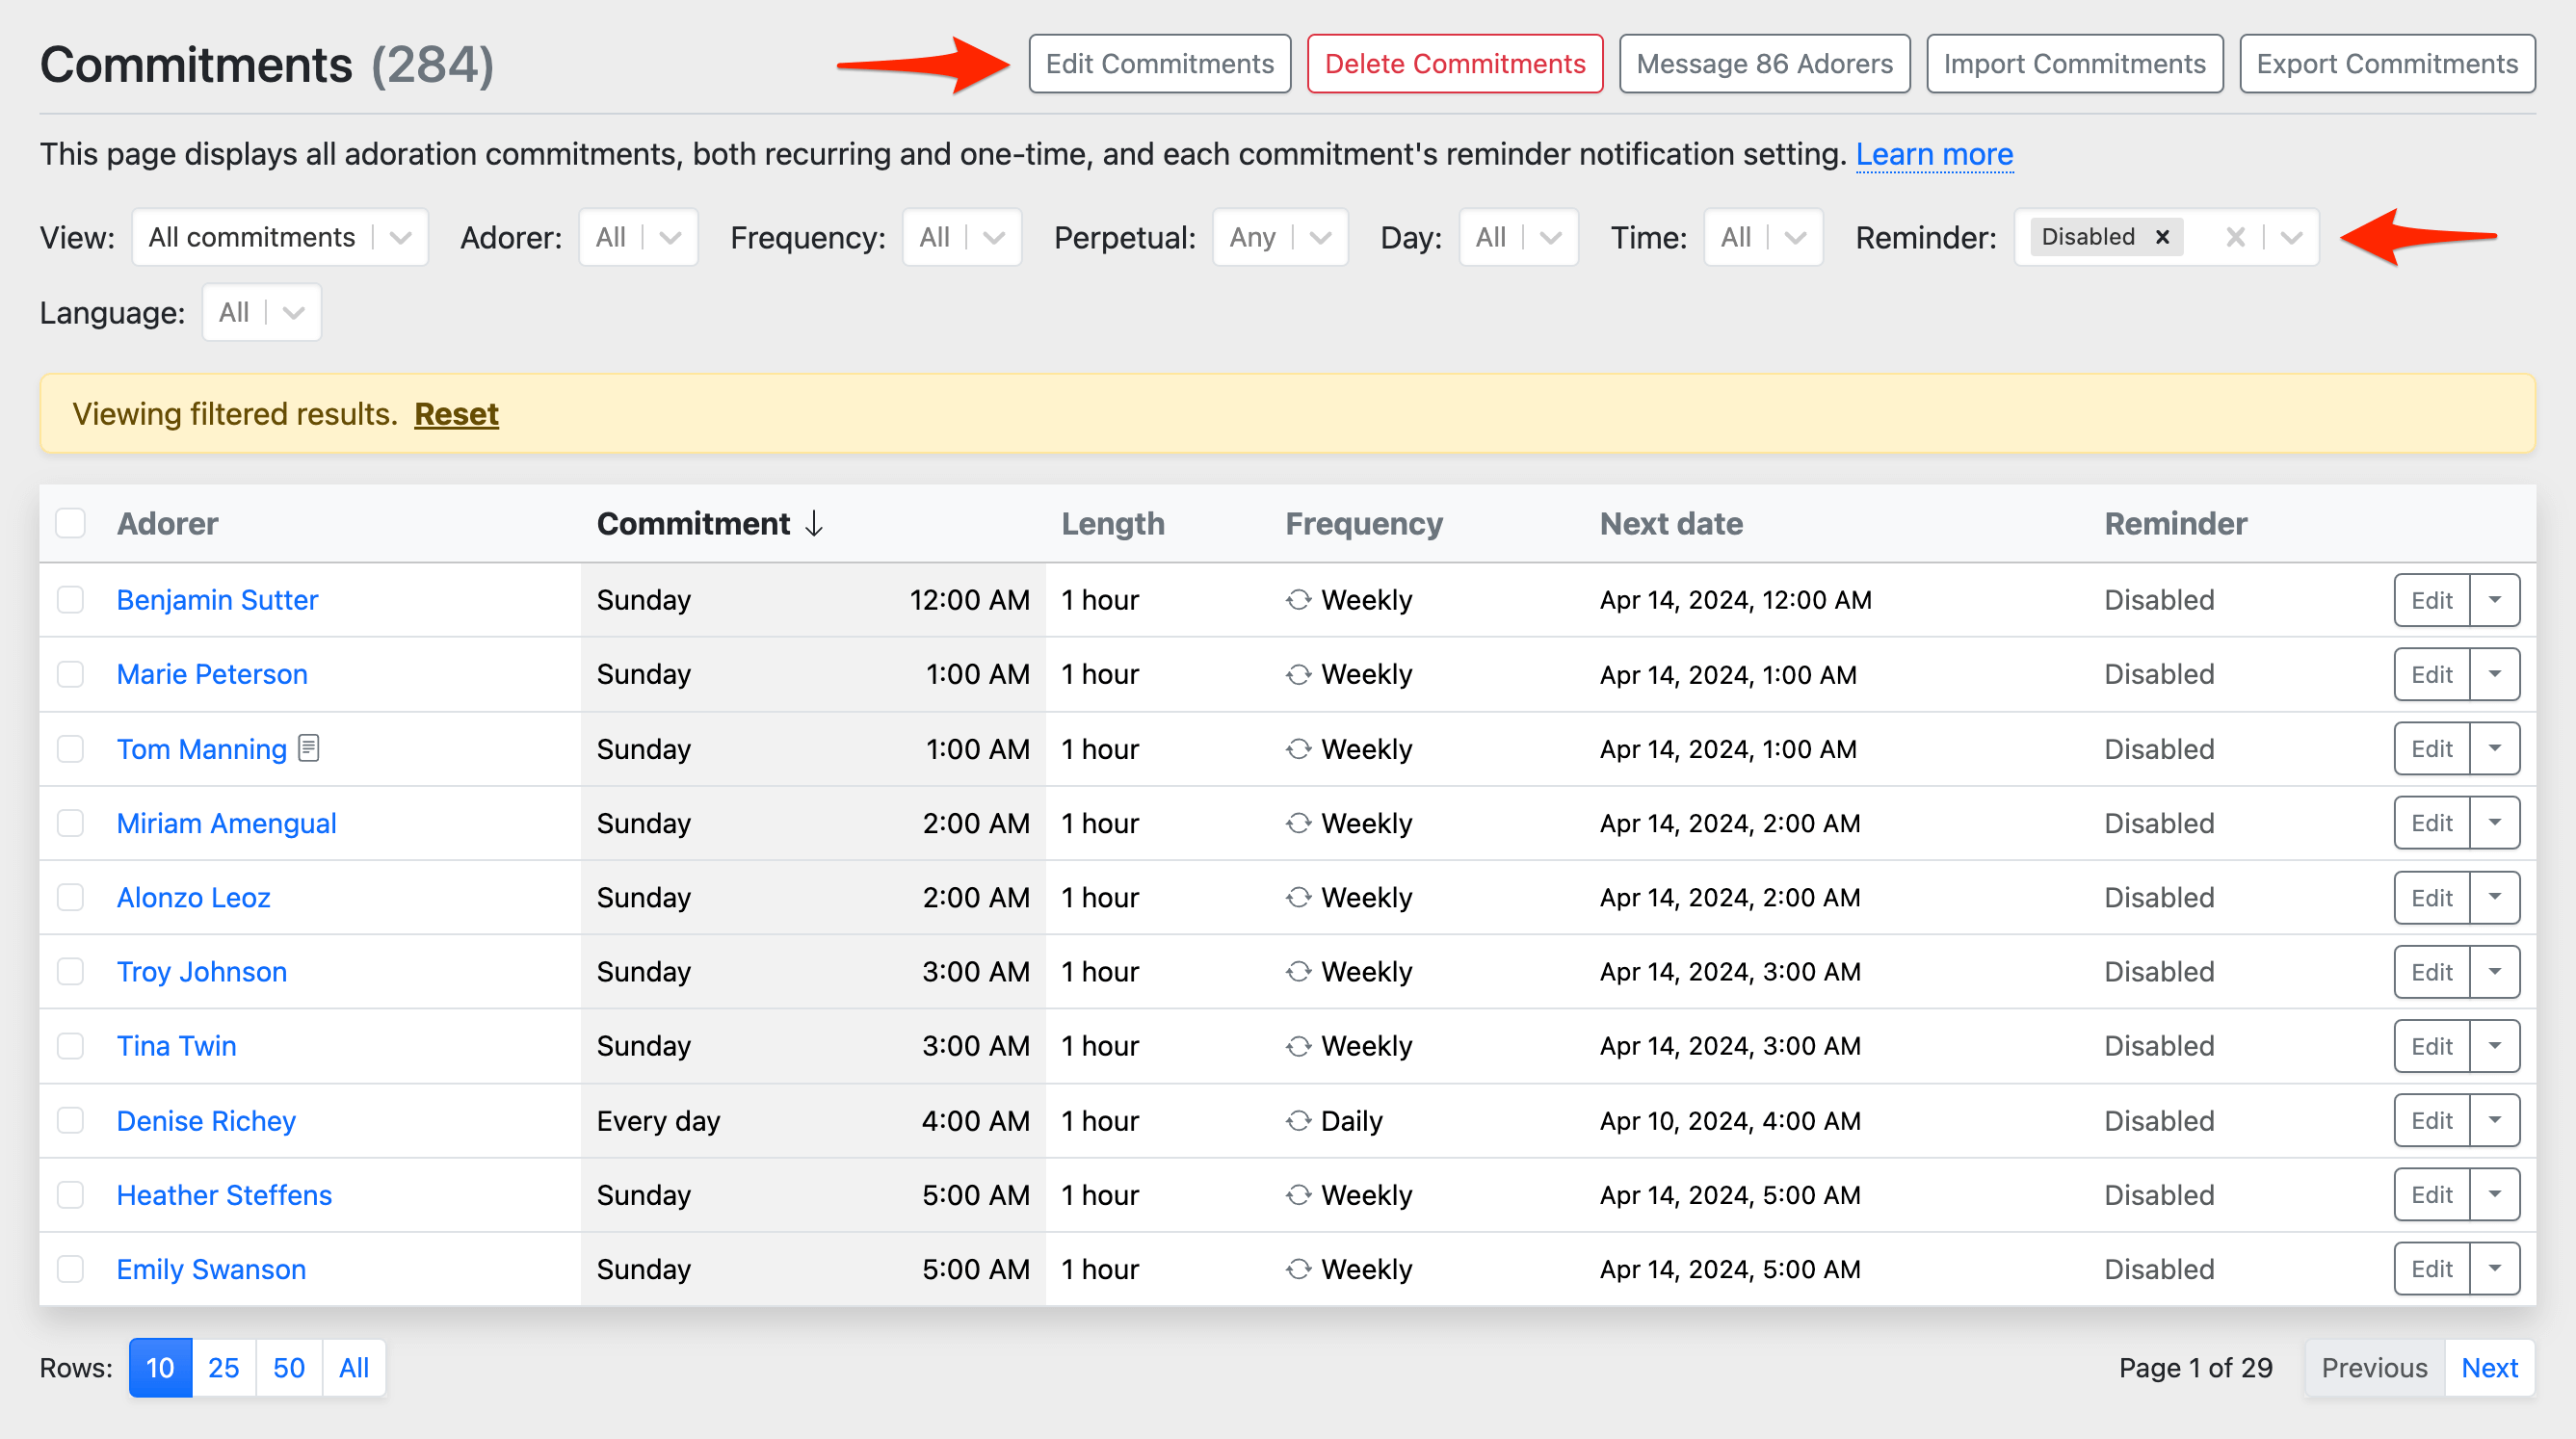Open action caret menu for Emily Swanson row
Viewport: 2576px width, 1439px height.
(x=2494, y=1268)
